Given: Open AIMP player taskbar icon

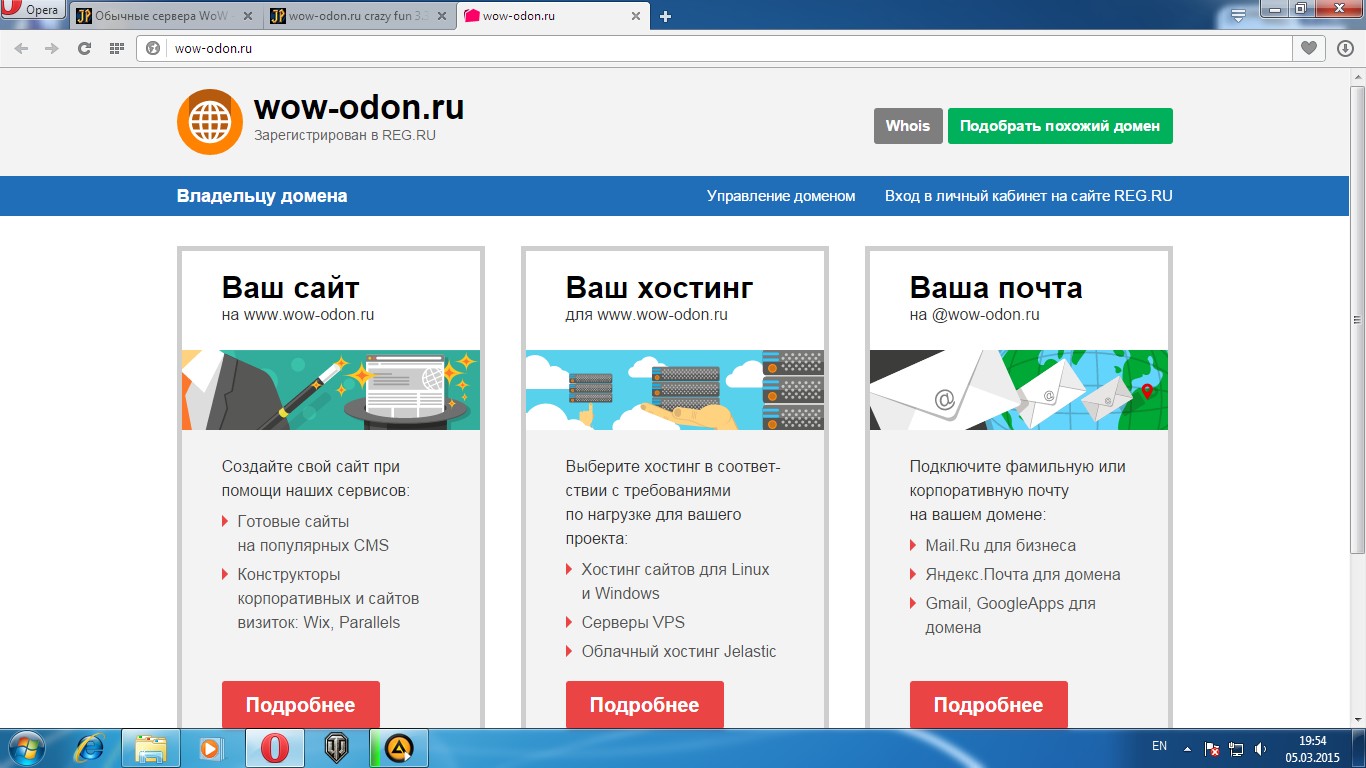Looking at the screenshot, I should coord(399,748).
